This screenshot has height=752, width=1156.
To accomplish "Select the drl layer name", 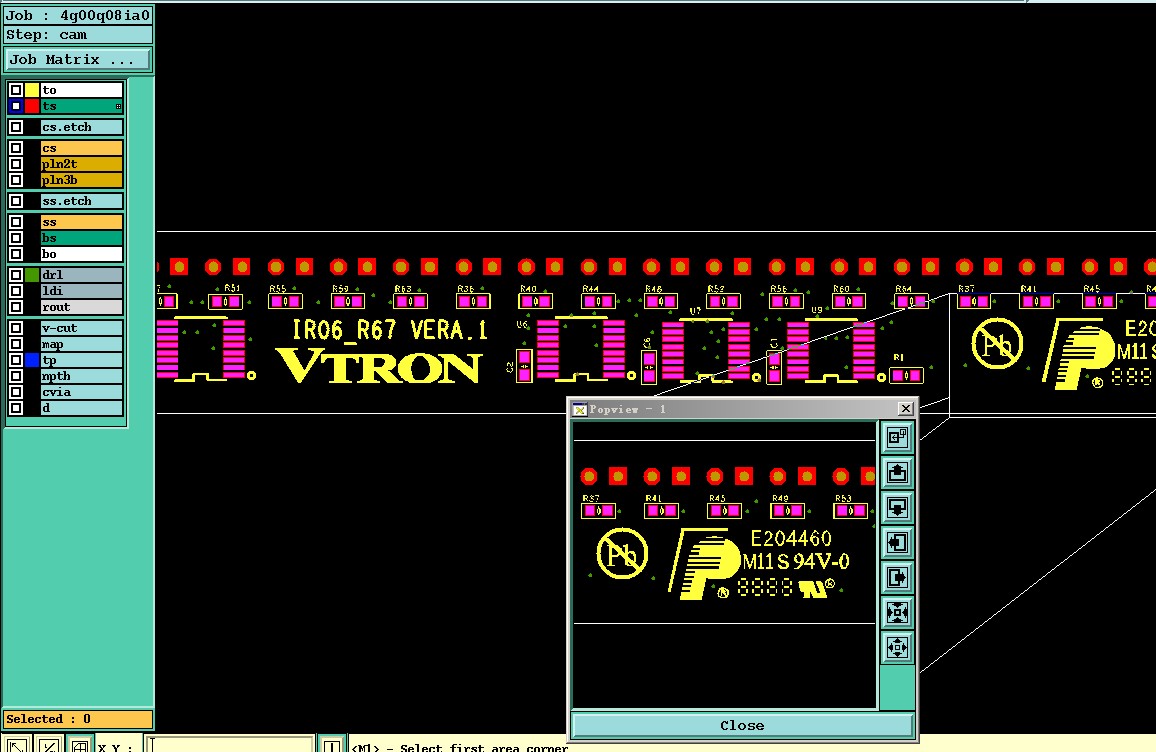I will point(81,275).
